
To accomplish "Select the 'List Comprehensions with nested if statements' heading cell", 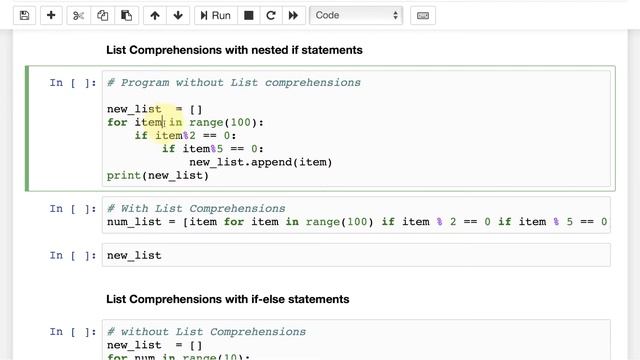I will (234, 50).
